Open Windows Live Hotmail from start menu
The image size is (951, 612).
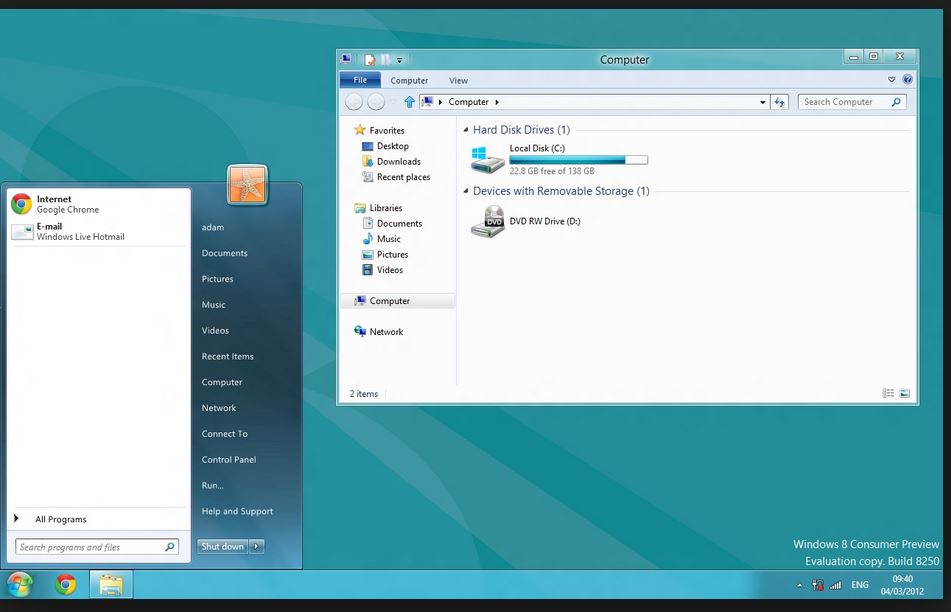(x=97, y=232)
